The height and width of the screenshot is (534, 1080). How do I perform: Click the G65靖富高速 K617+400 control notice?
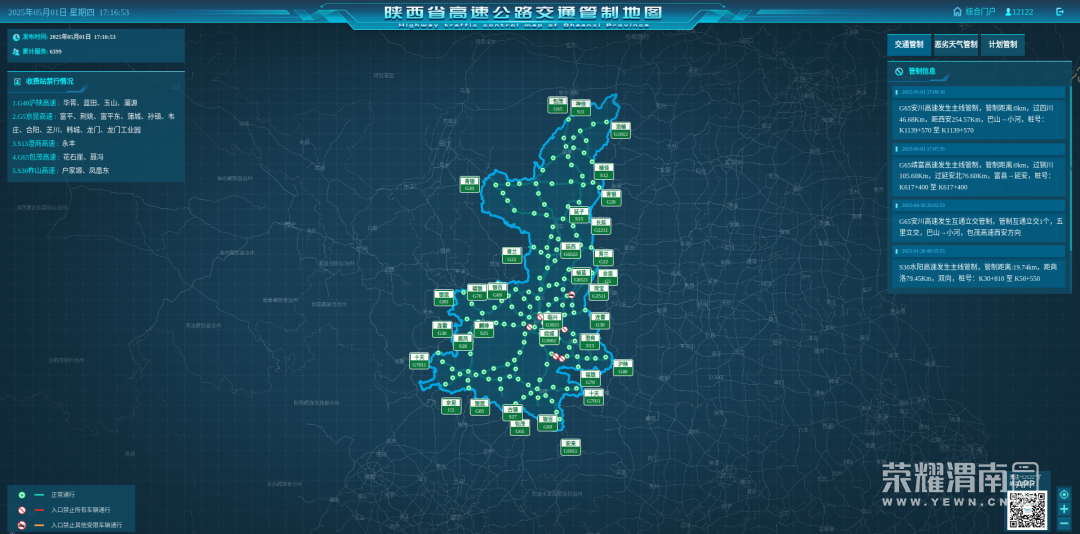pyautogui.click(x=979, y=175)
